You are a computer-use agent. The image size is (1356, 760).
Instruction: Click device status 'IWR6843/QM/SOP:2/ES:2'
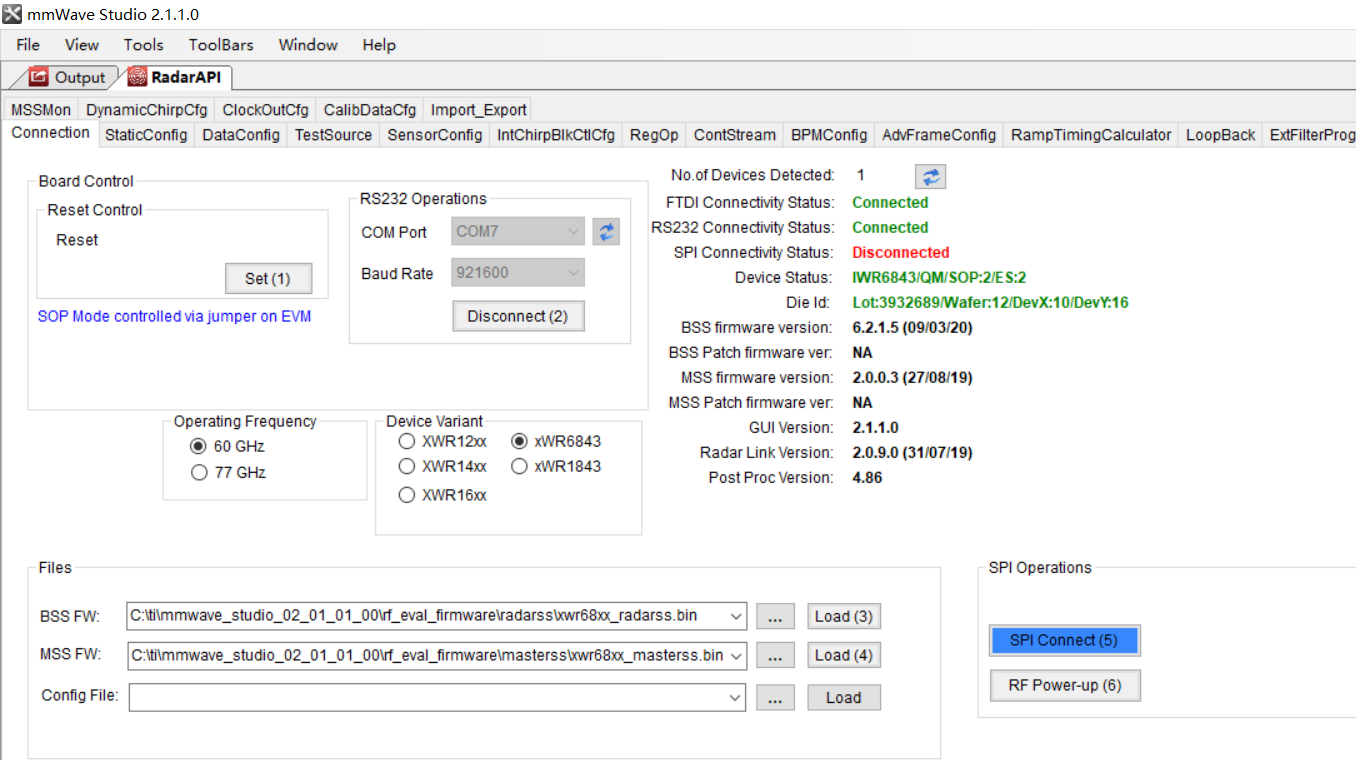pos(939,278)
